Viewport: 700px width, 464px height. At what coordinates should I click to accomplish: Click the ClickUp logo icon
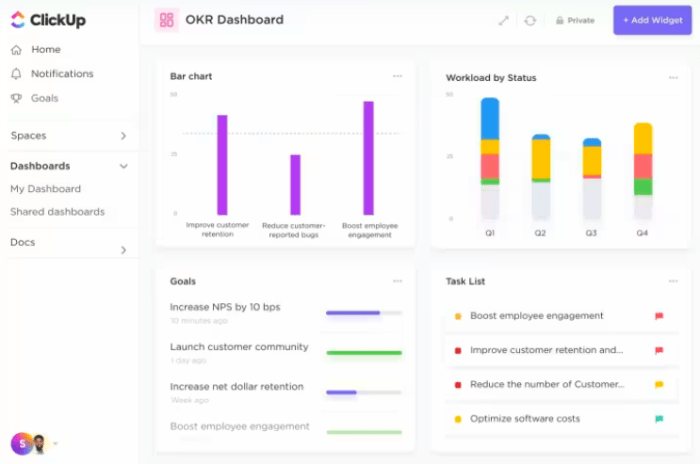[x=17, y=20]
